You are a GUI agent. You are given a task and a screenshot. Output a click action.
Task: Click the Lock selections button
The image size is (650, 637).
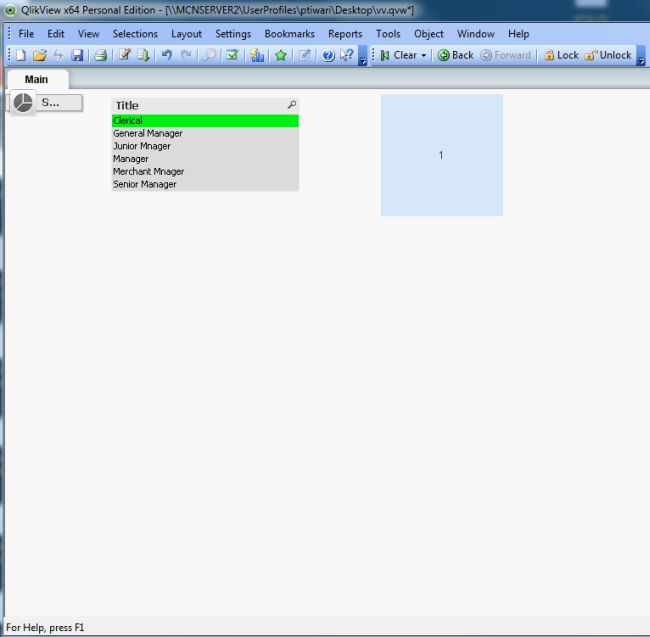click(561, 56)
